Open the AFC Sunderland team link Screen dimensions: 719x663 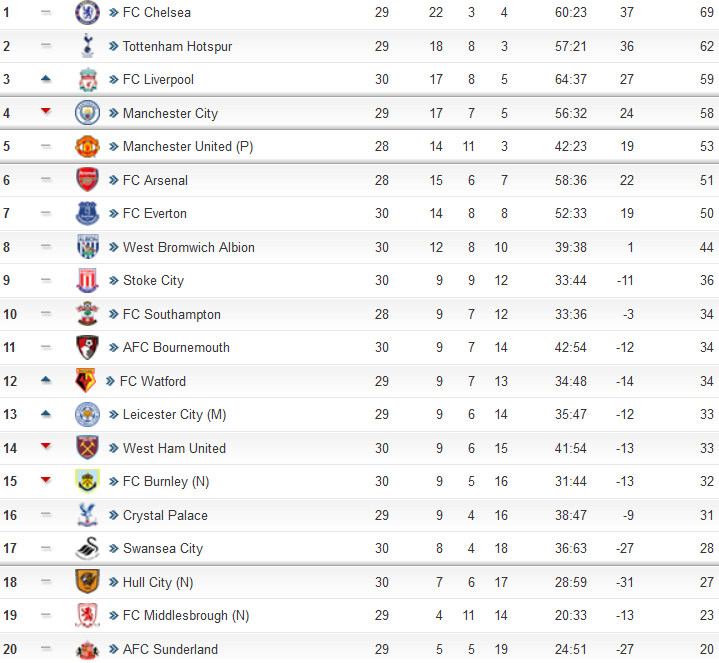point(170,649)
